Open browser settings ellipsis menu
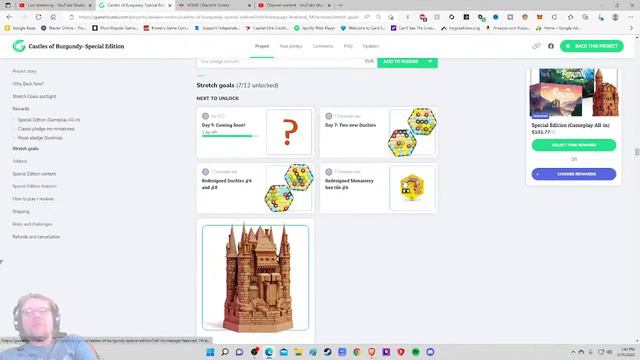The image size is (640, 360). [631, 17]
